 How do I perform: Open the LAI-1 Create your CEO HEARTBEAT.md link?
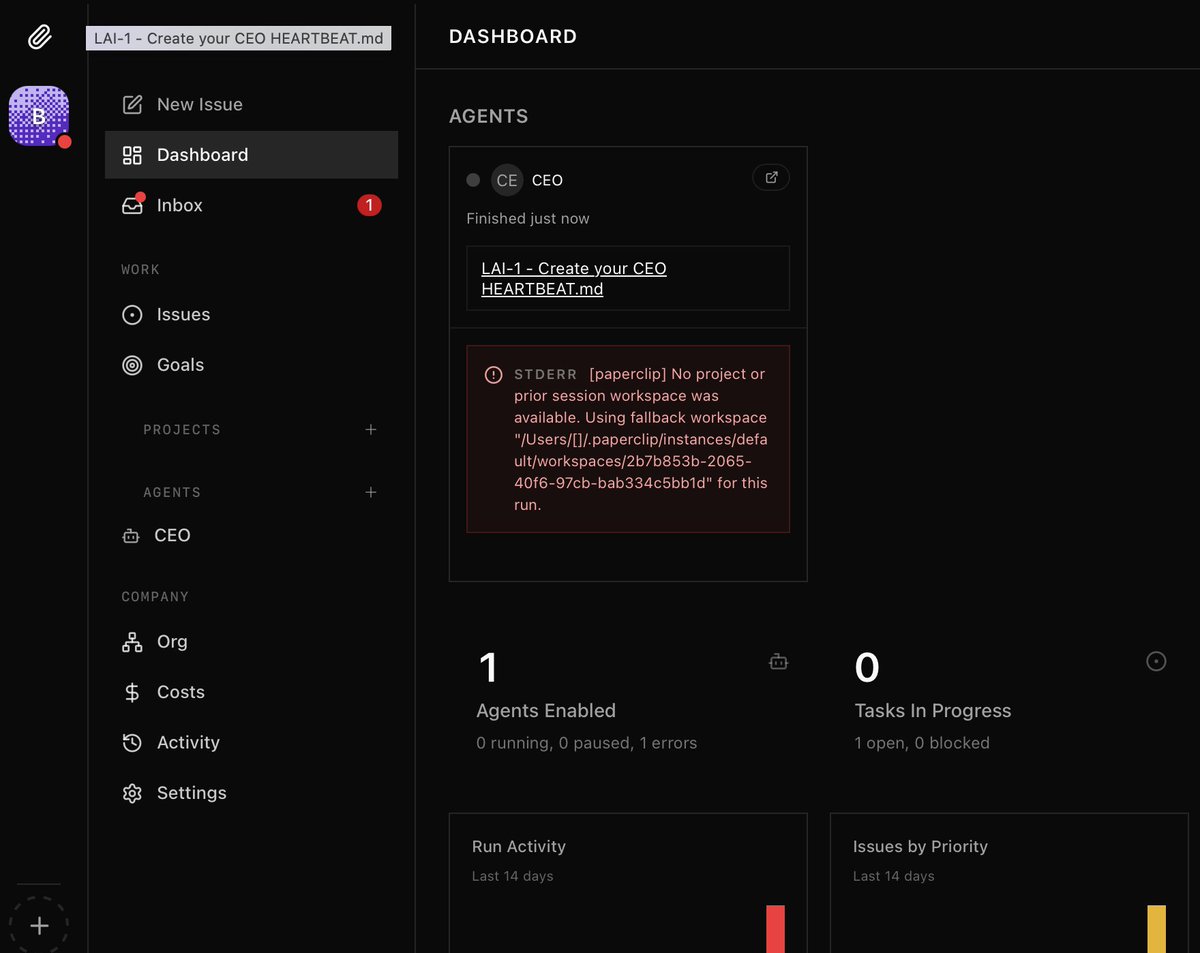tap(574, 279)
